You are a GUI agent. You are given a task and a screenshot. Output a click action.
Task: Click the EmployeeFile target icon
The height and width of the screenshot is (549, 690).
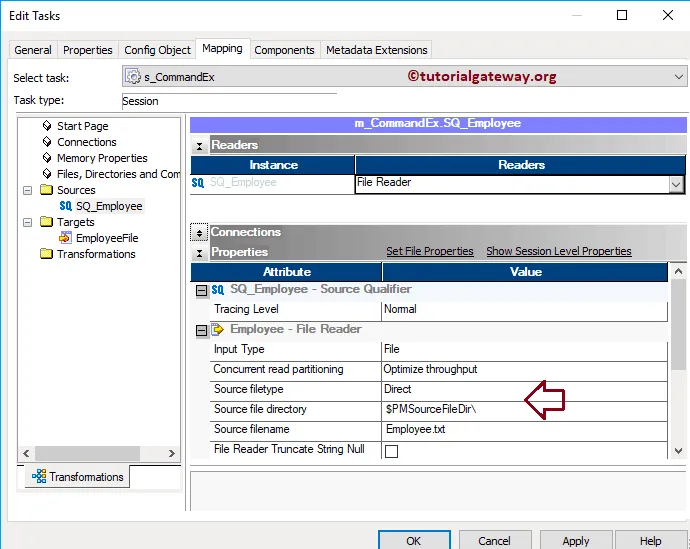coord(65,238)
